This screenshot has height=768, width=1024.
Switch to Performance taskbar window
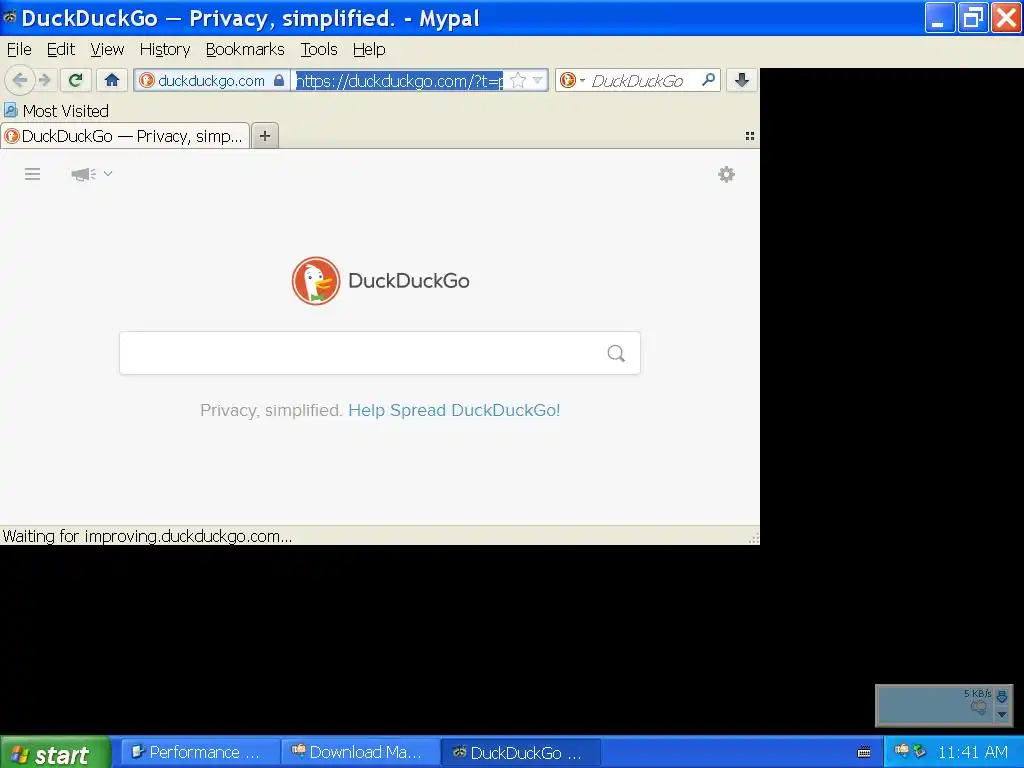[x=201, y=753]
